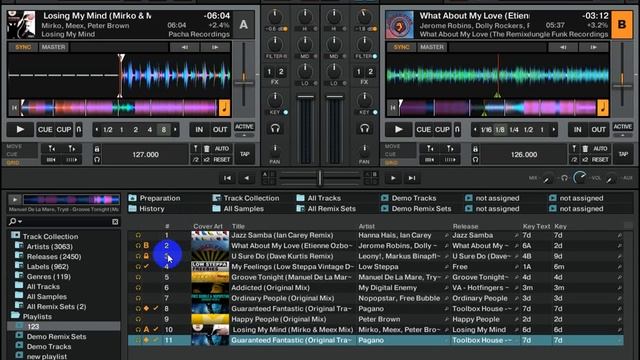
Task: Select loop size 1/8 on Deck B
Action: click(500, 130)
